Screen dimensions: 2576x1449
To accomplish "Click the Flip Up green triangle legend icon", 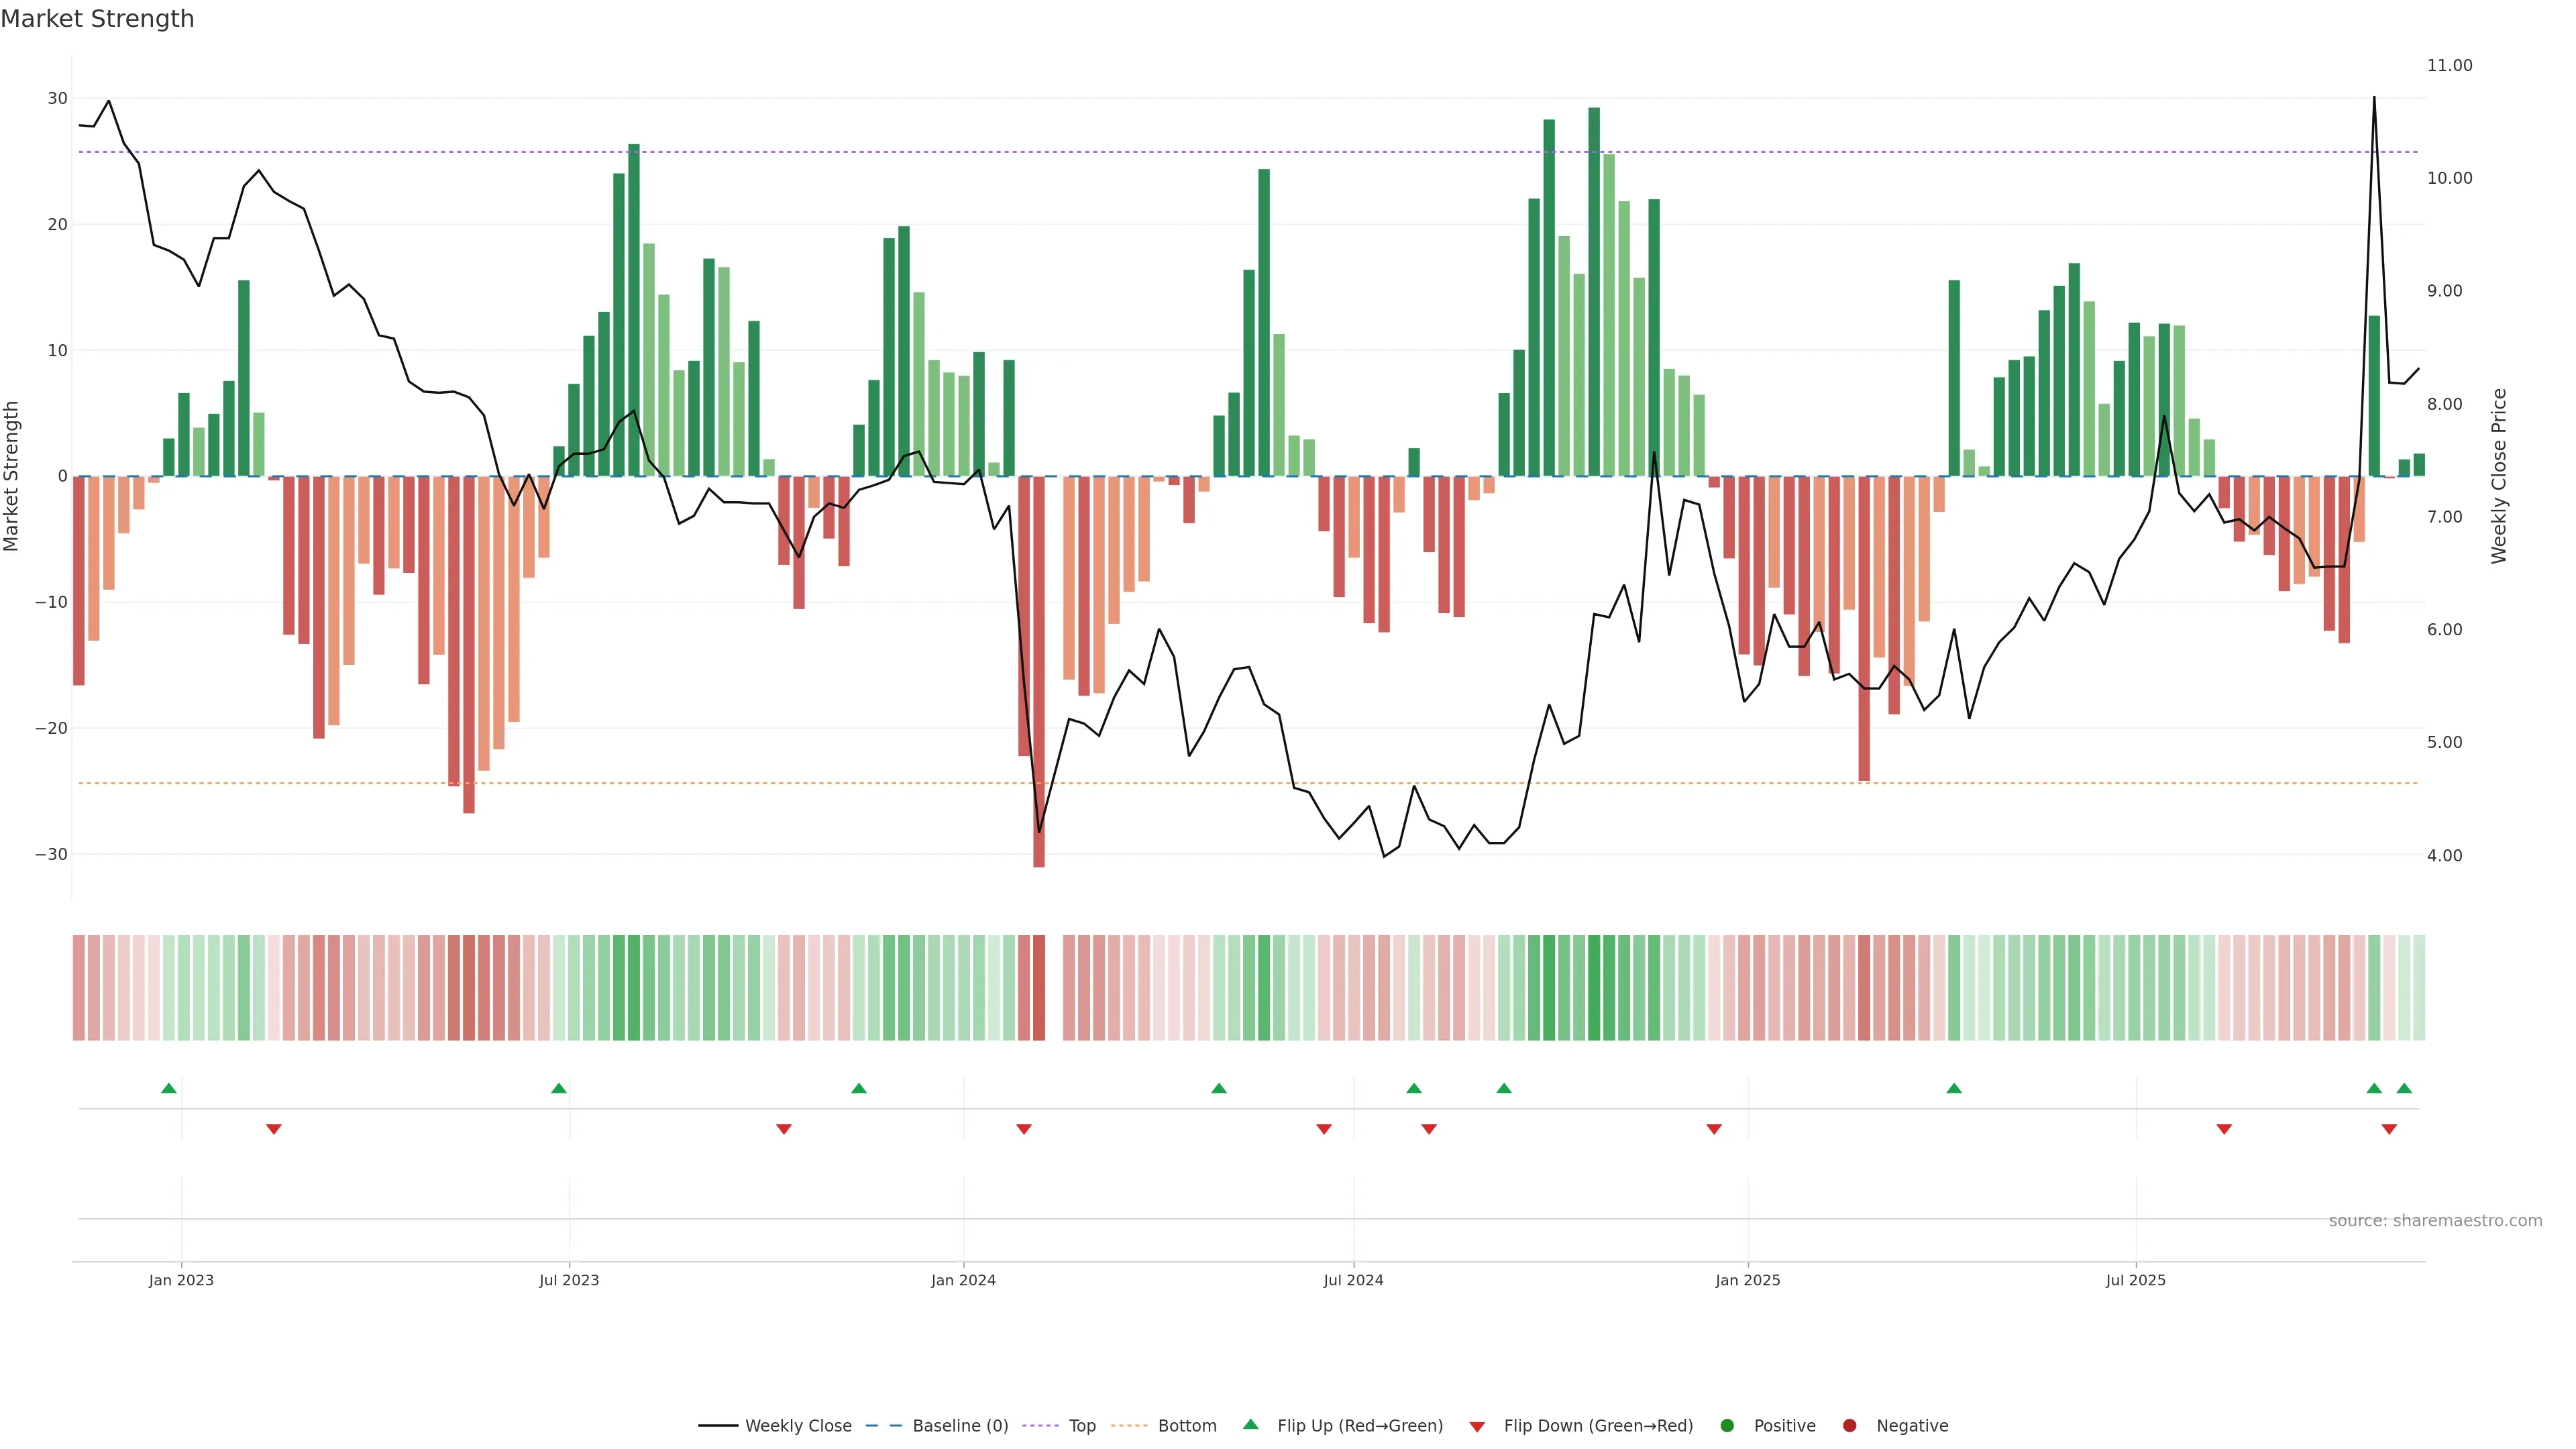I will pyautogui.click(x=1250, y=1424).
